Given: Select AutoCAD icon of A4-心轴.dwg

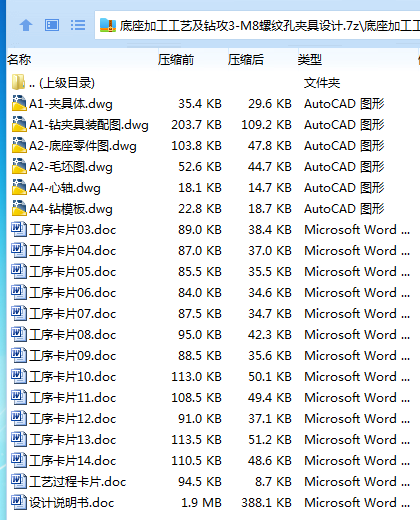Looking at the screenshot, I should (19, 187).
